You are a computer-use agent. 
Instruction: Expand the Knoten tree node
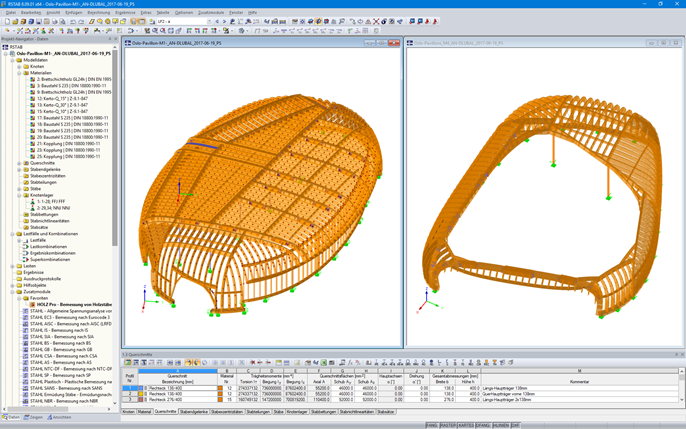[19, 66]
